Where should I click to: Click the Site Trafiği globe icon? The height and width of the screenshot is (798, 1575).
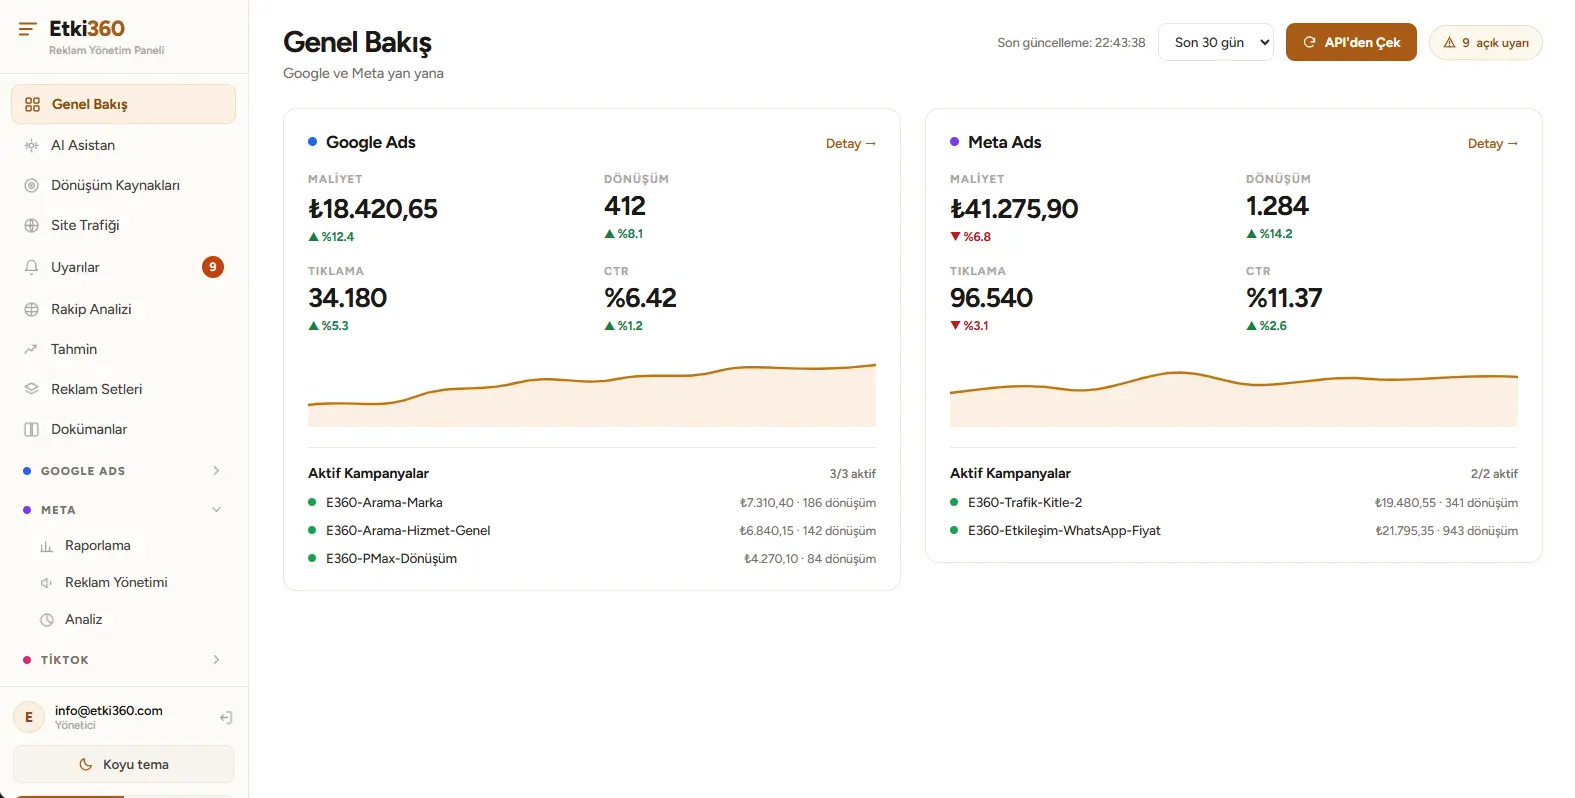31,225
